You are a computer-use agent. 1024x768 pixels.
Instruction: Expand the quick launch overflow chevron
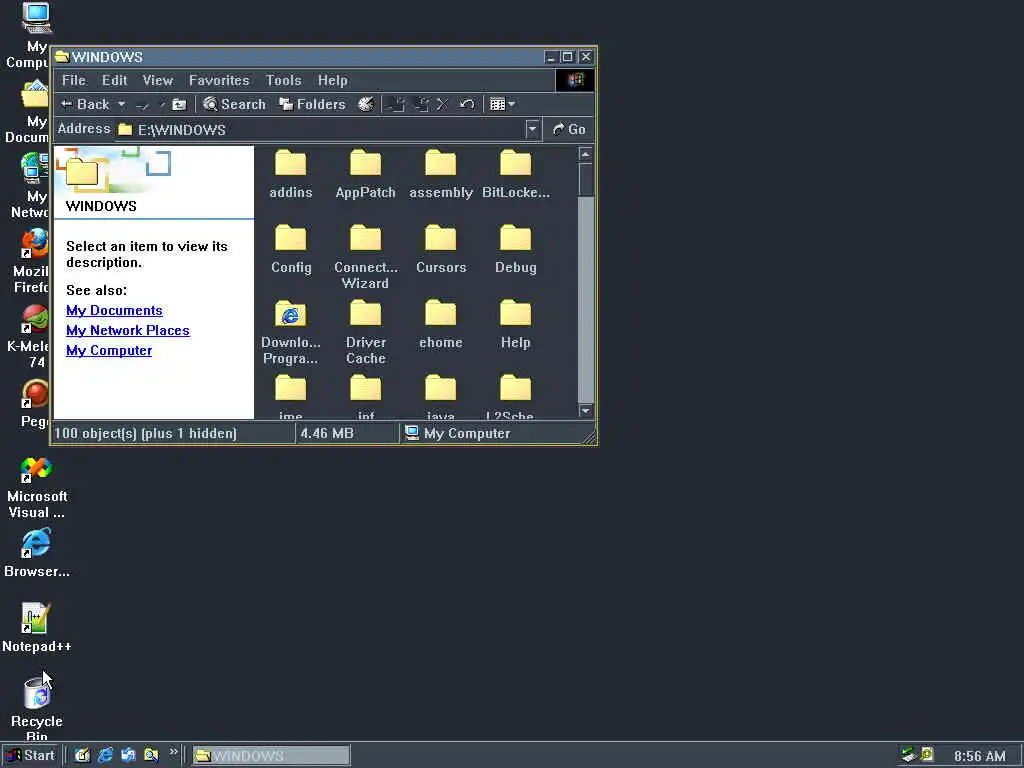(174, 753)
